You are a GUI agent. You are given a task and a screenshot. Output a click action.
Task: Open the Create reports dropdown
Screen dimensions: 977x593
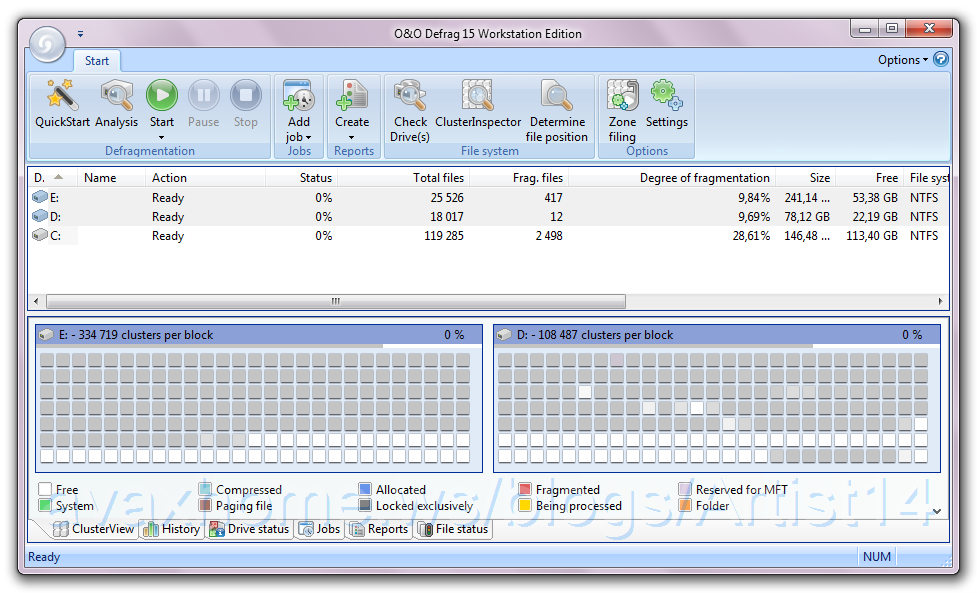point(352,137)
